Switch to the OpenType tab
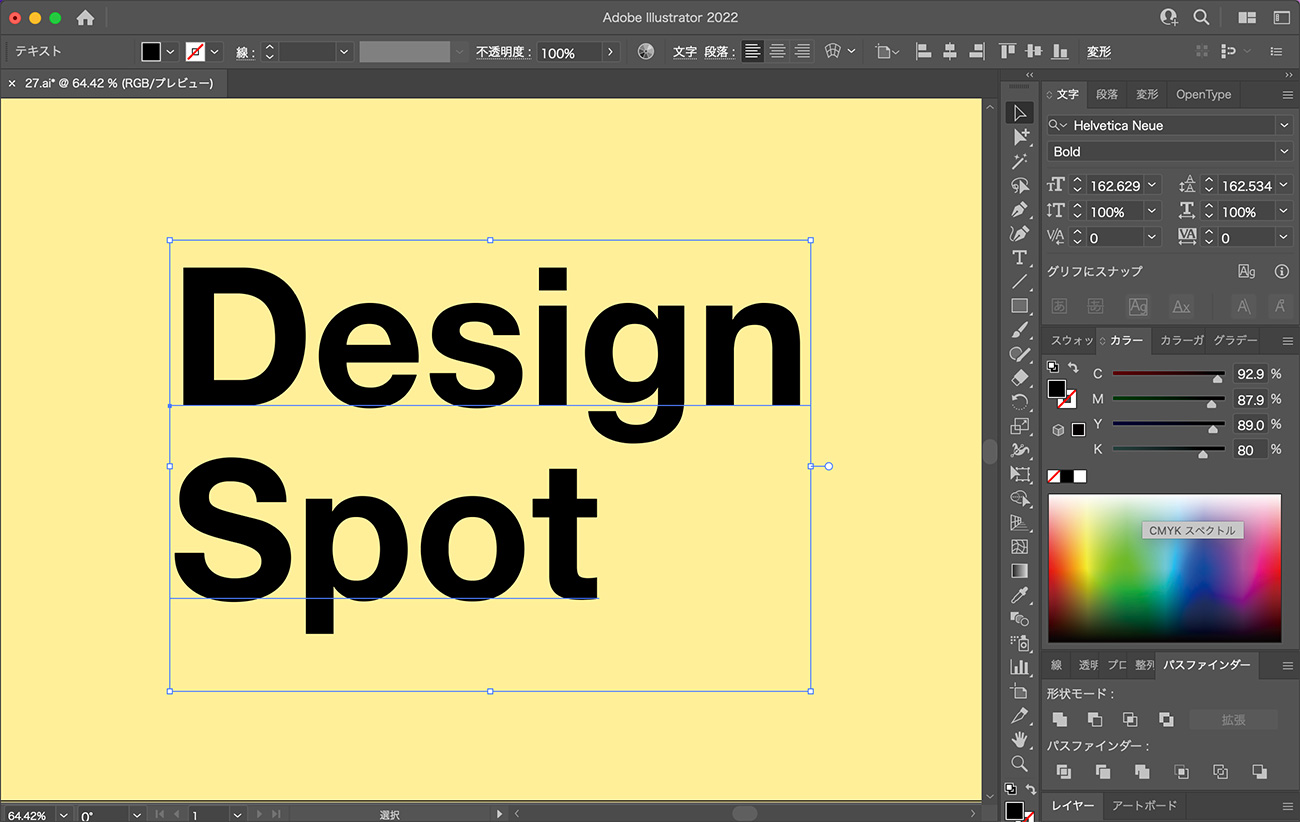This screenshot has width=1300, height=822. coord(1203,94)
